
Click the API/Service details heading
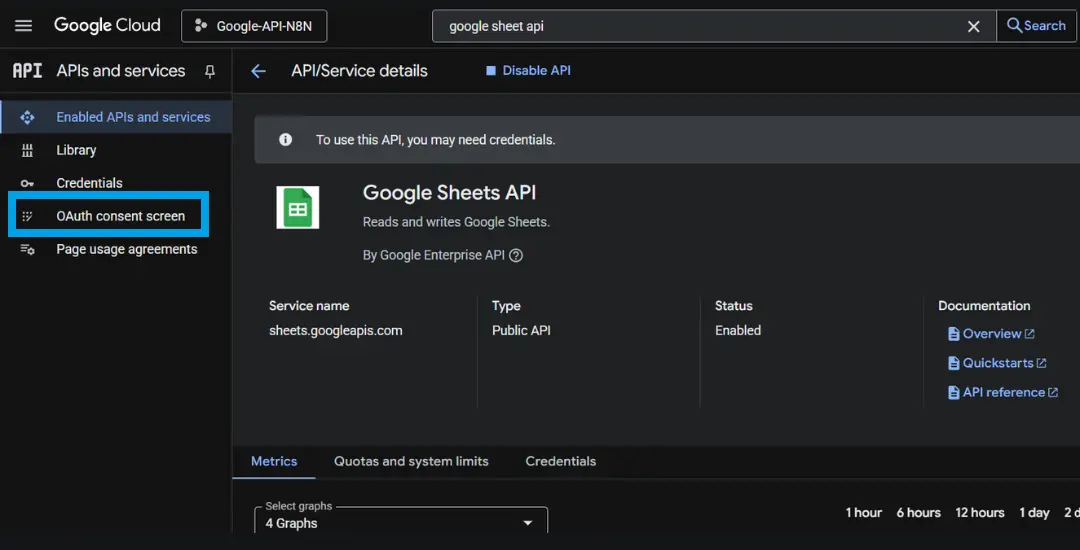[360, 71]
